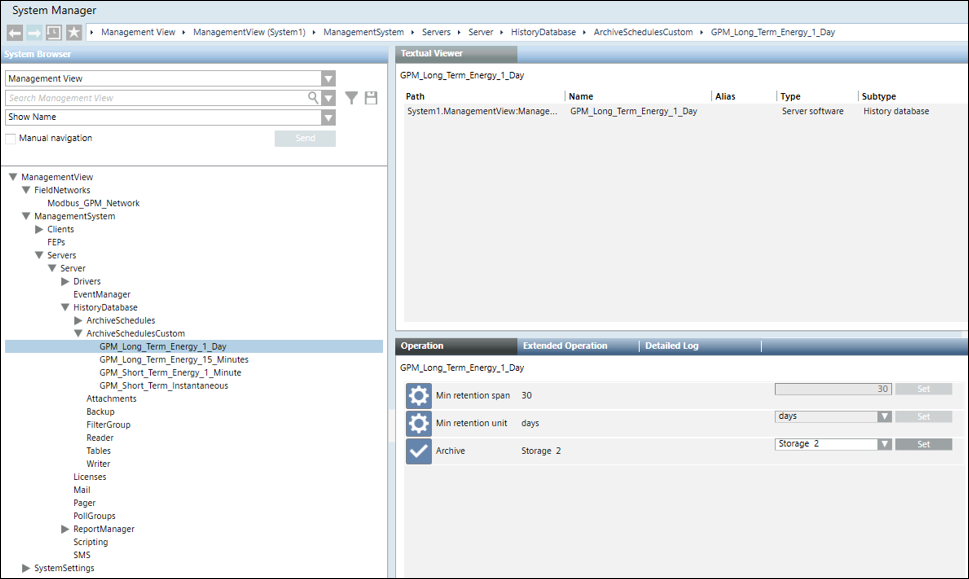Switch to the Extended Operation tab
Screen dimensions: 969x579
564,346
